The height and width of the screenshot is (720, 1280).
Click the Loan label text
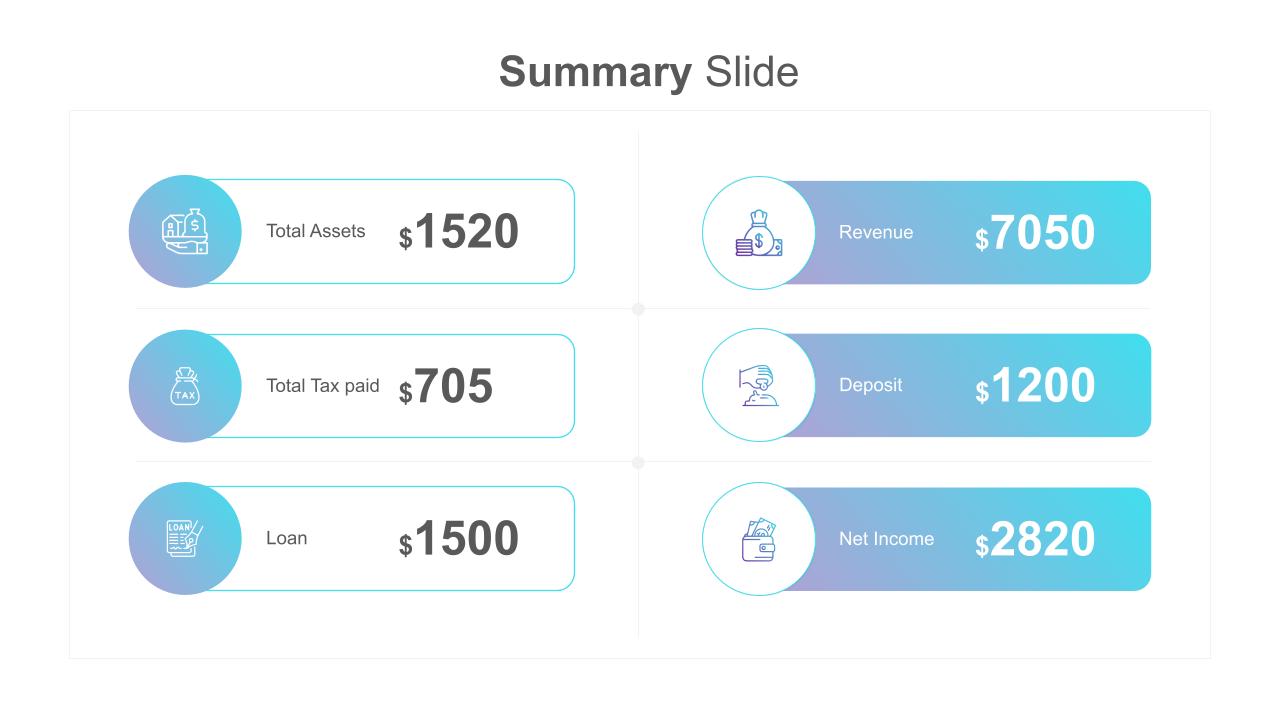[x=286, y=538]
